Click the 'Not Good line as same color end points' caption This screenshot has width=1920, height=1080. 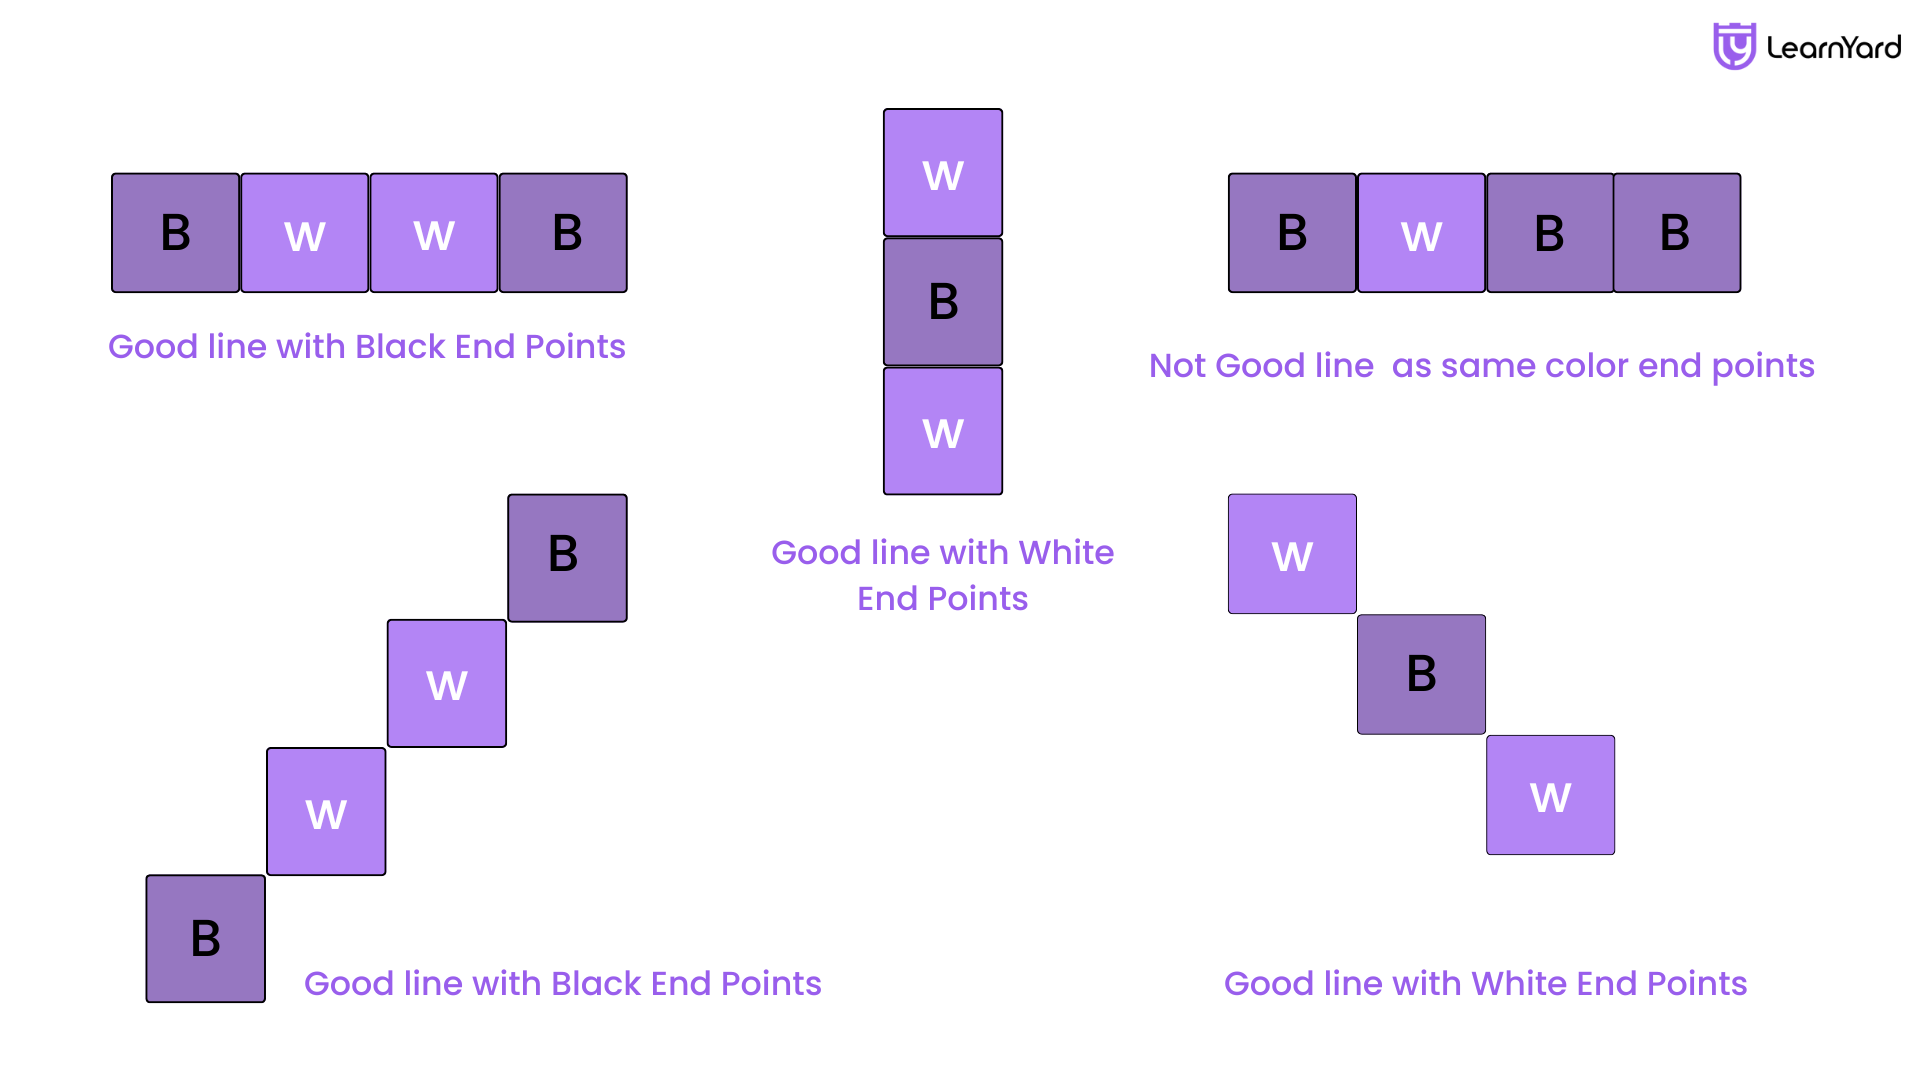point(1481,366)
